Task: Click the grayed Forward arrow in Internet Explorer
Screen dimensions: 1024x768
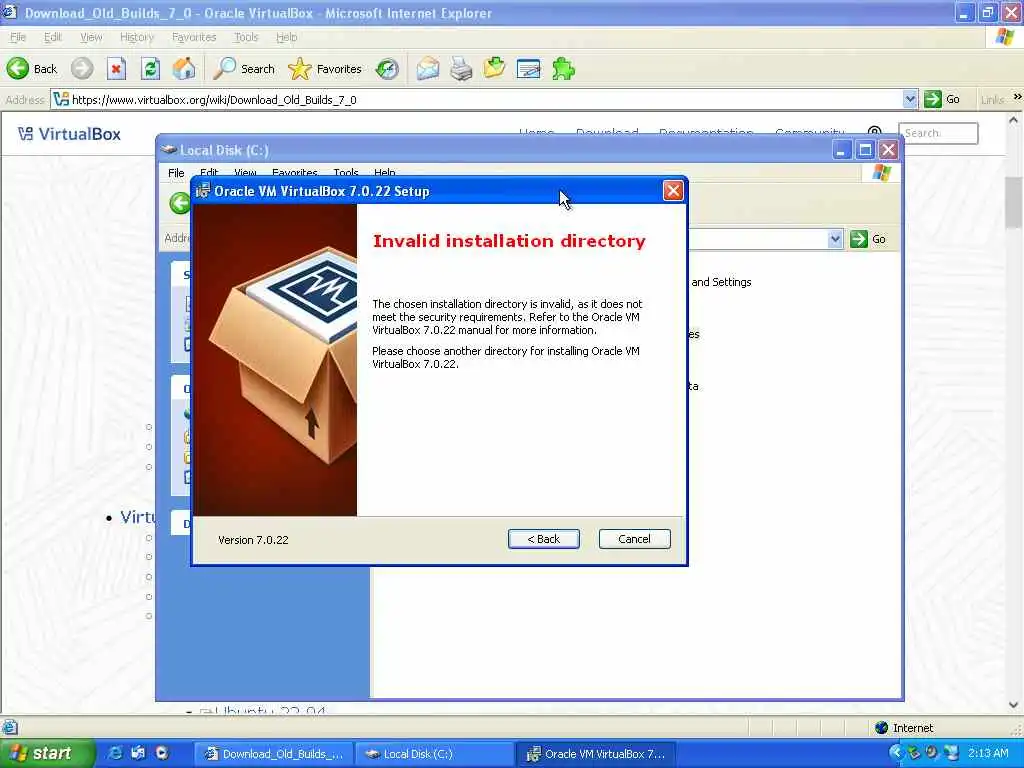Action: point(82,69)
